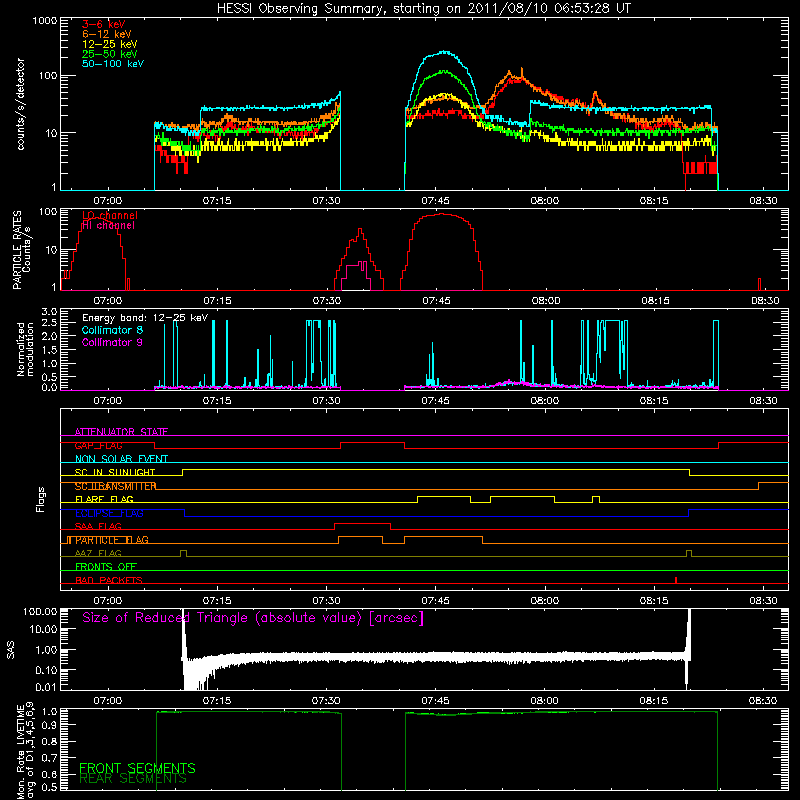Select the FRONT SEGMENTS legend label

tap(137, 768)
